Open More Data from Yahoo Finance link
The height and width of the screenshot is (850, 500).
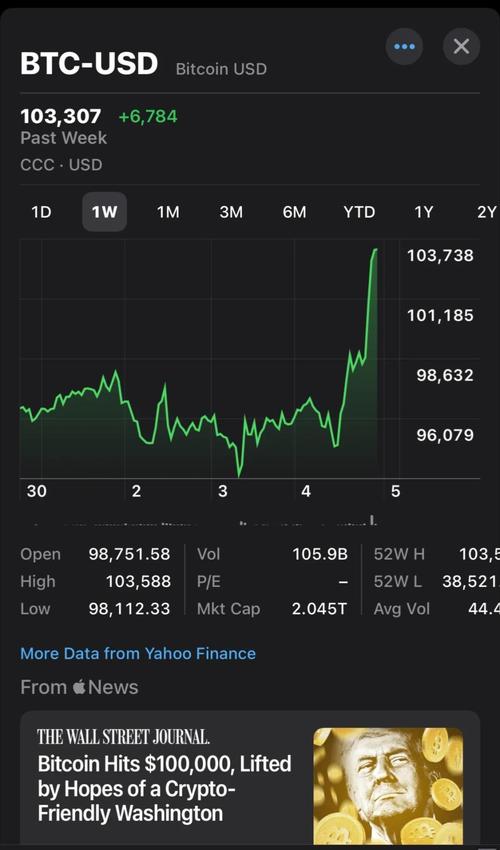pos(138,653)
